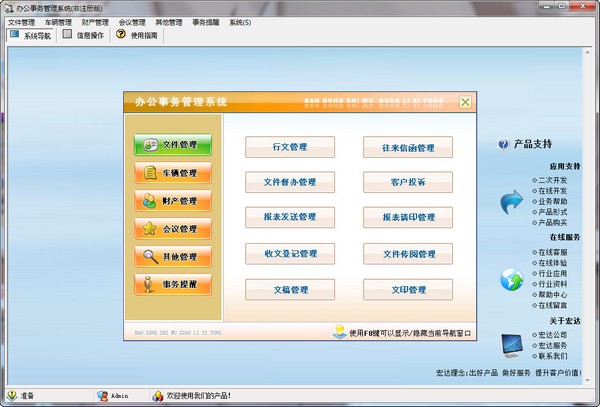The width and height of the screenshot is (600, 407).
Task: Open the 在线留言 link
Action: (x=553, y=305)
